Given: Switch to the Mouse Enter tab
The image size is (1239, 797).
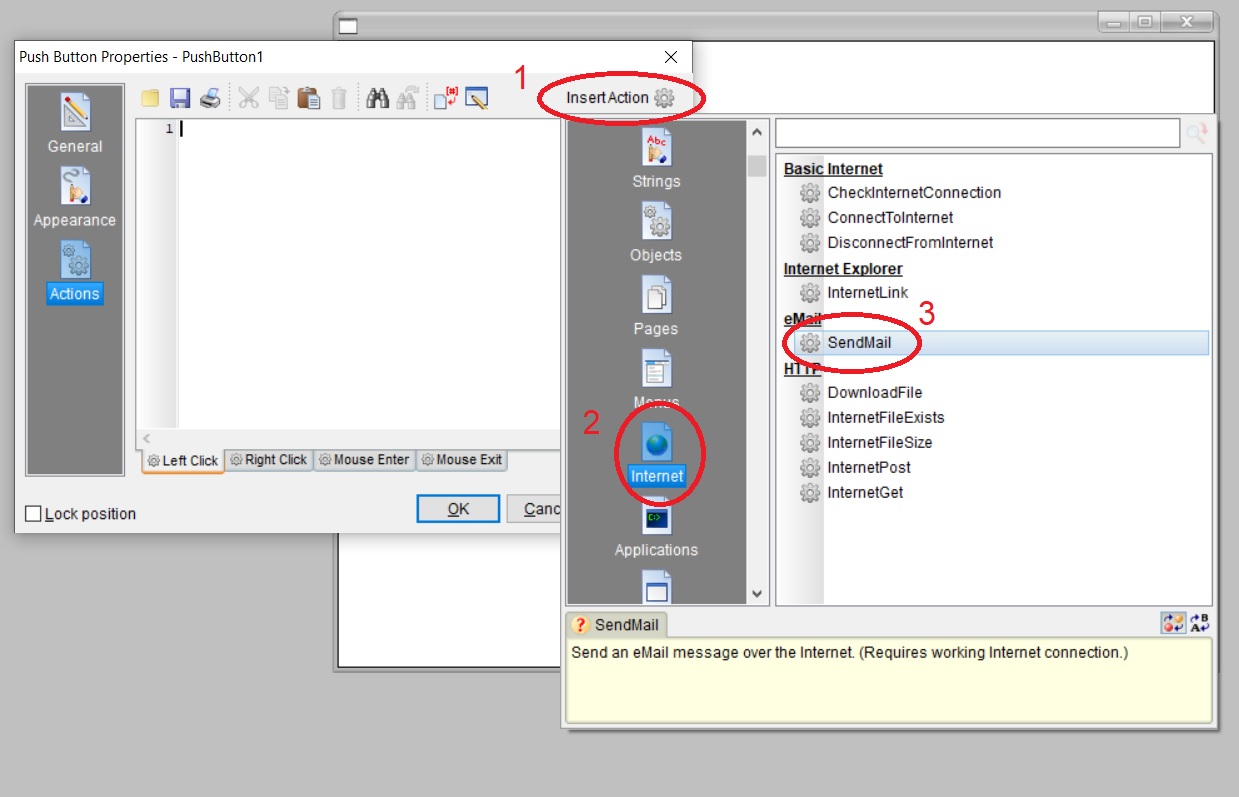Looking at the screenshot, I should tap(363, 460).
